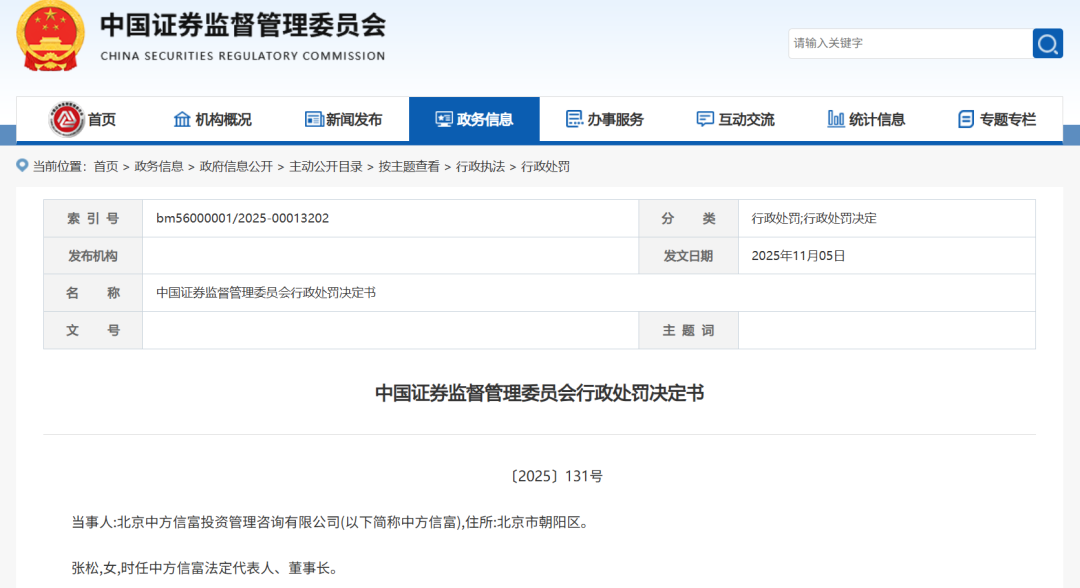Click the newspaper icon beside 新闻发布
This screenshot has height=588, width=1080.
pos(314,119)
